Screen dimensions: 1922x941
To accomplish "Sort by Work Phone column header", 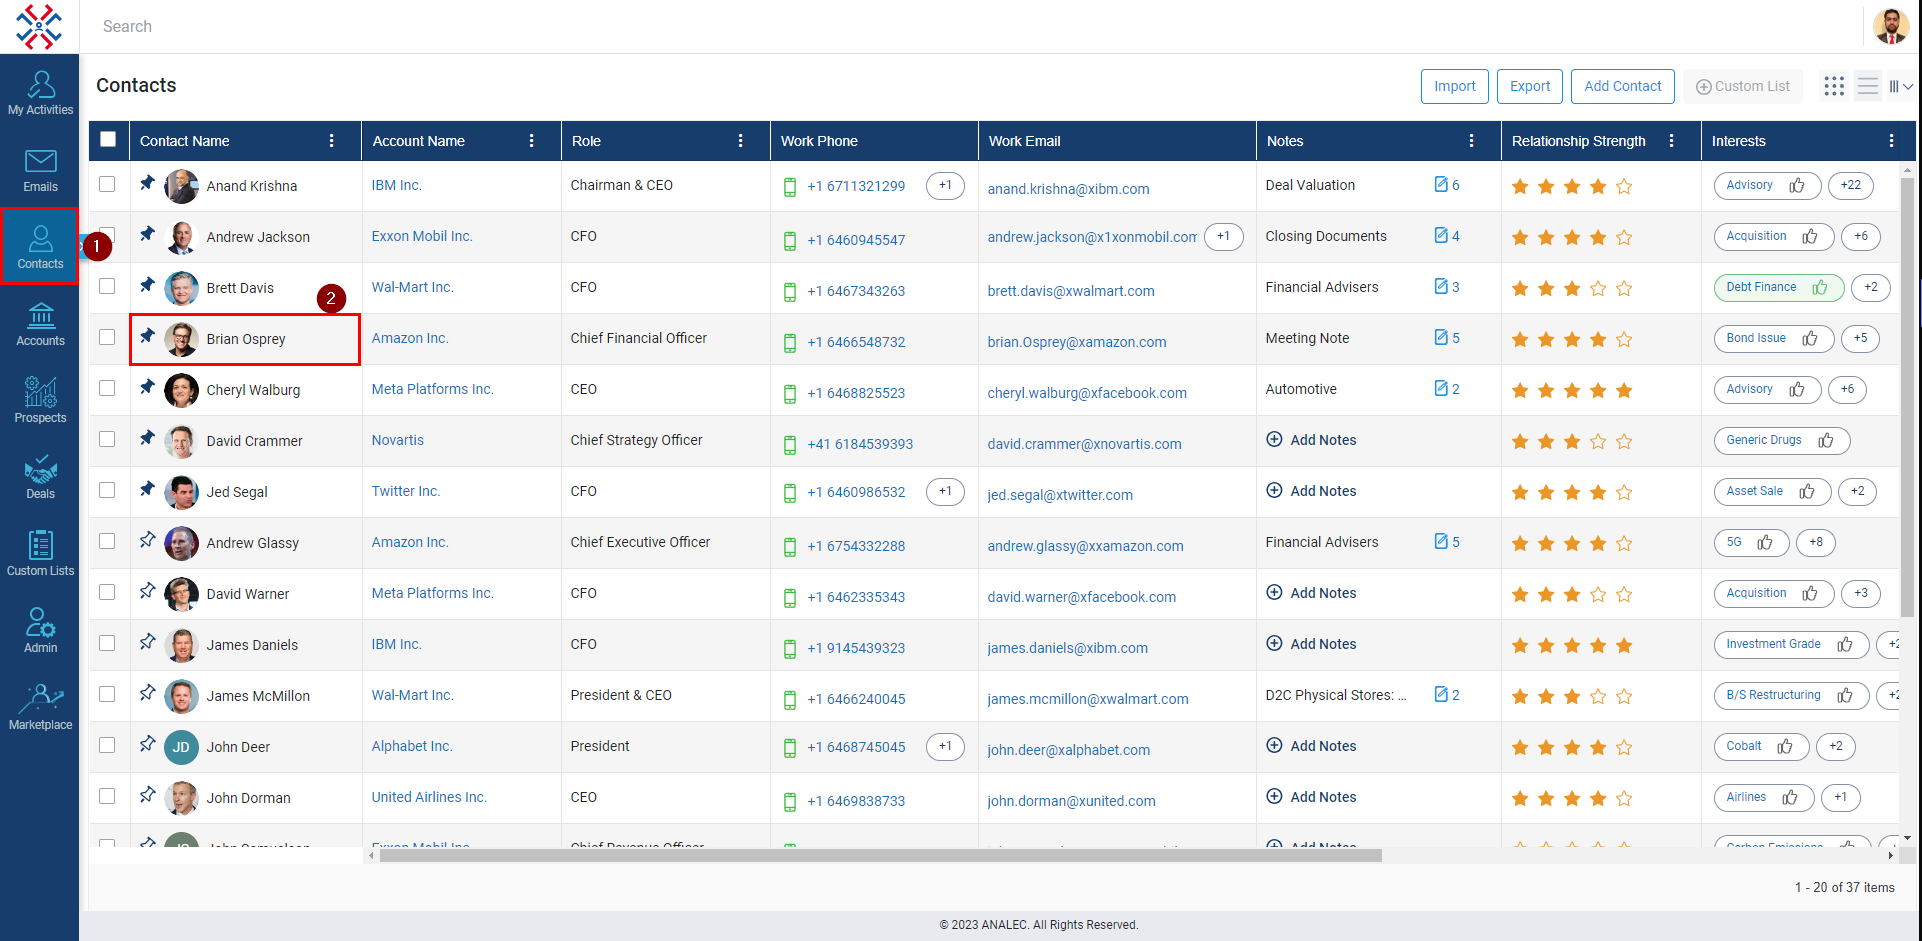I will pos(819,141).
